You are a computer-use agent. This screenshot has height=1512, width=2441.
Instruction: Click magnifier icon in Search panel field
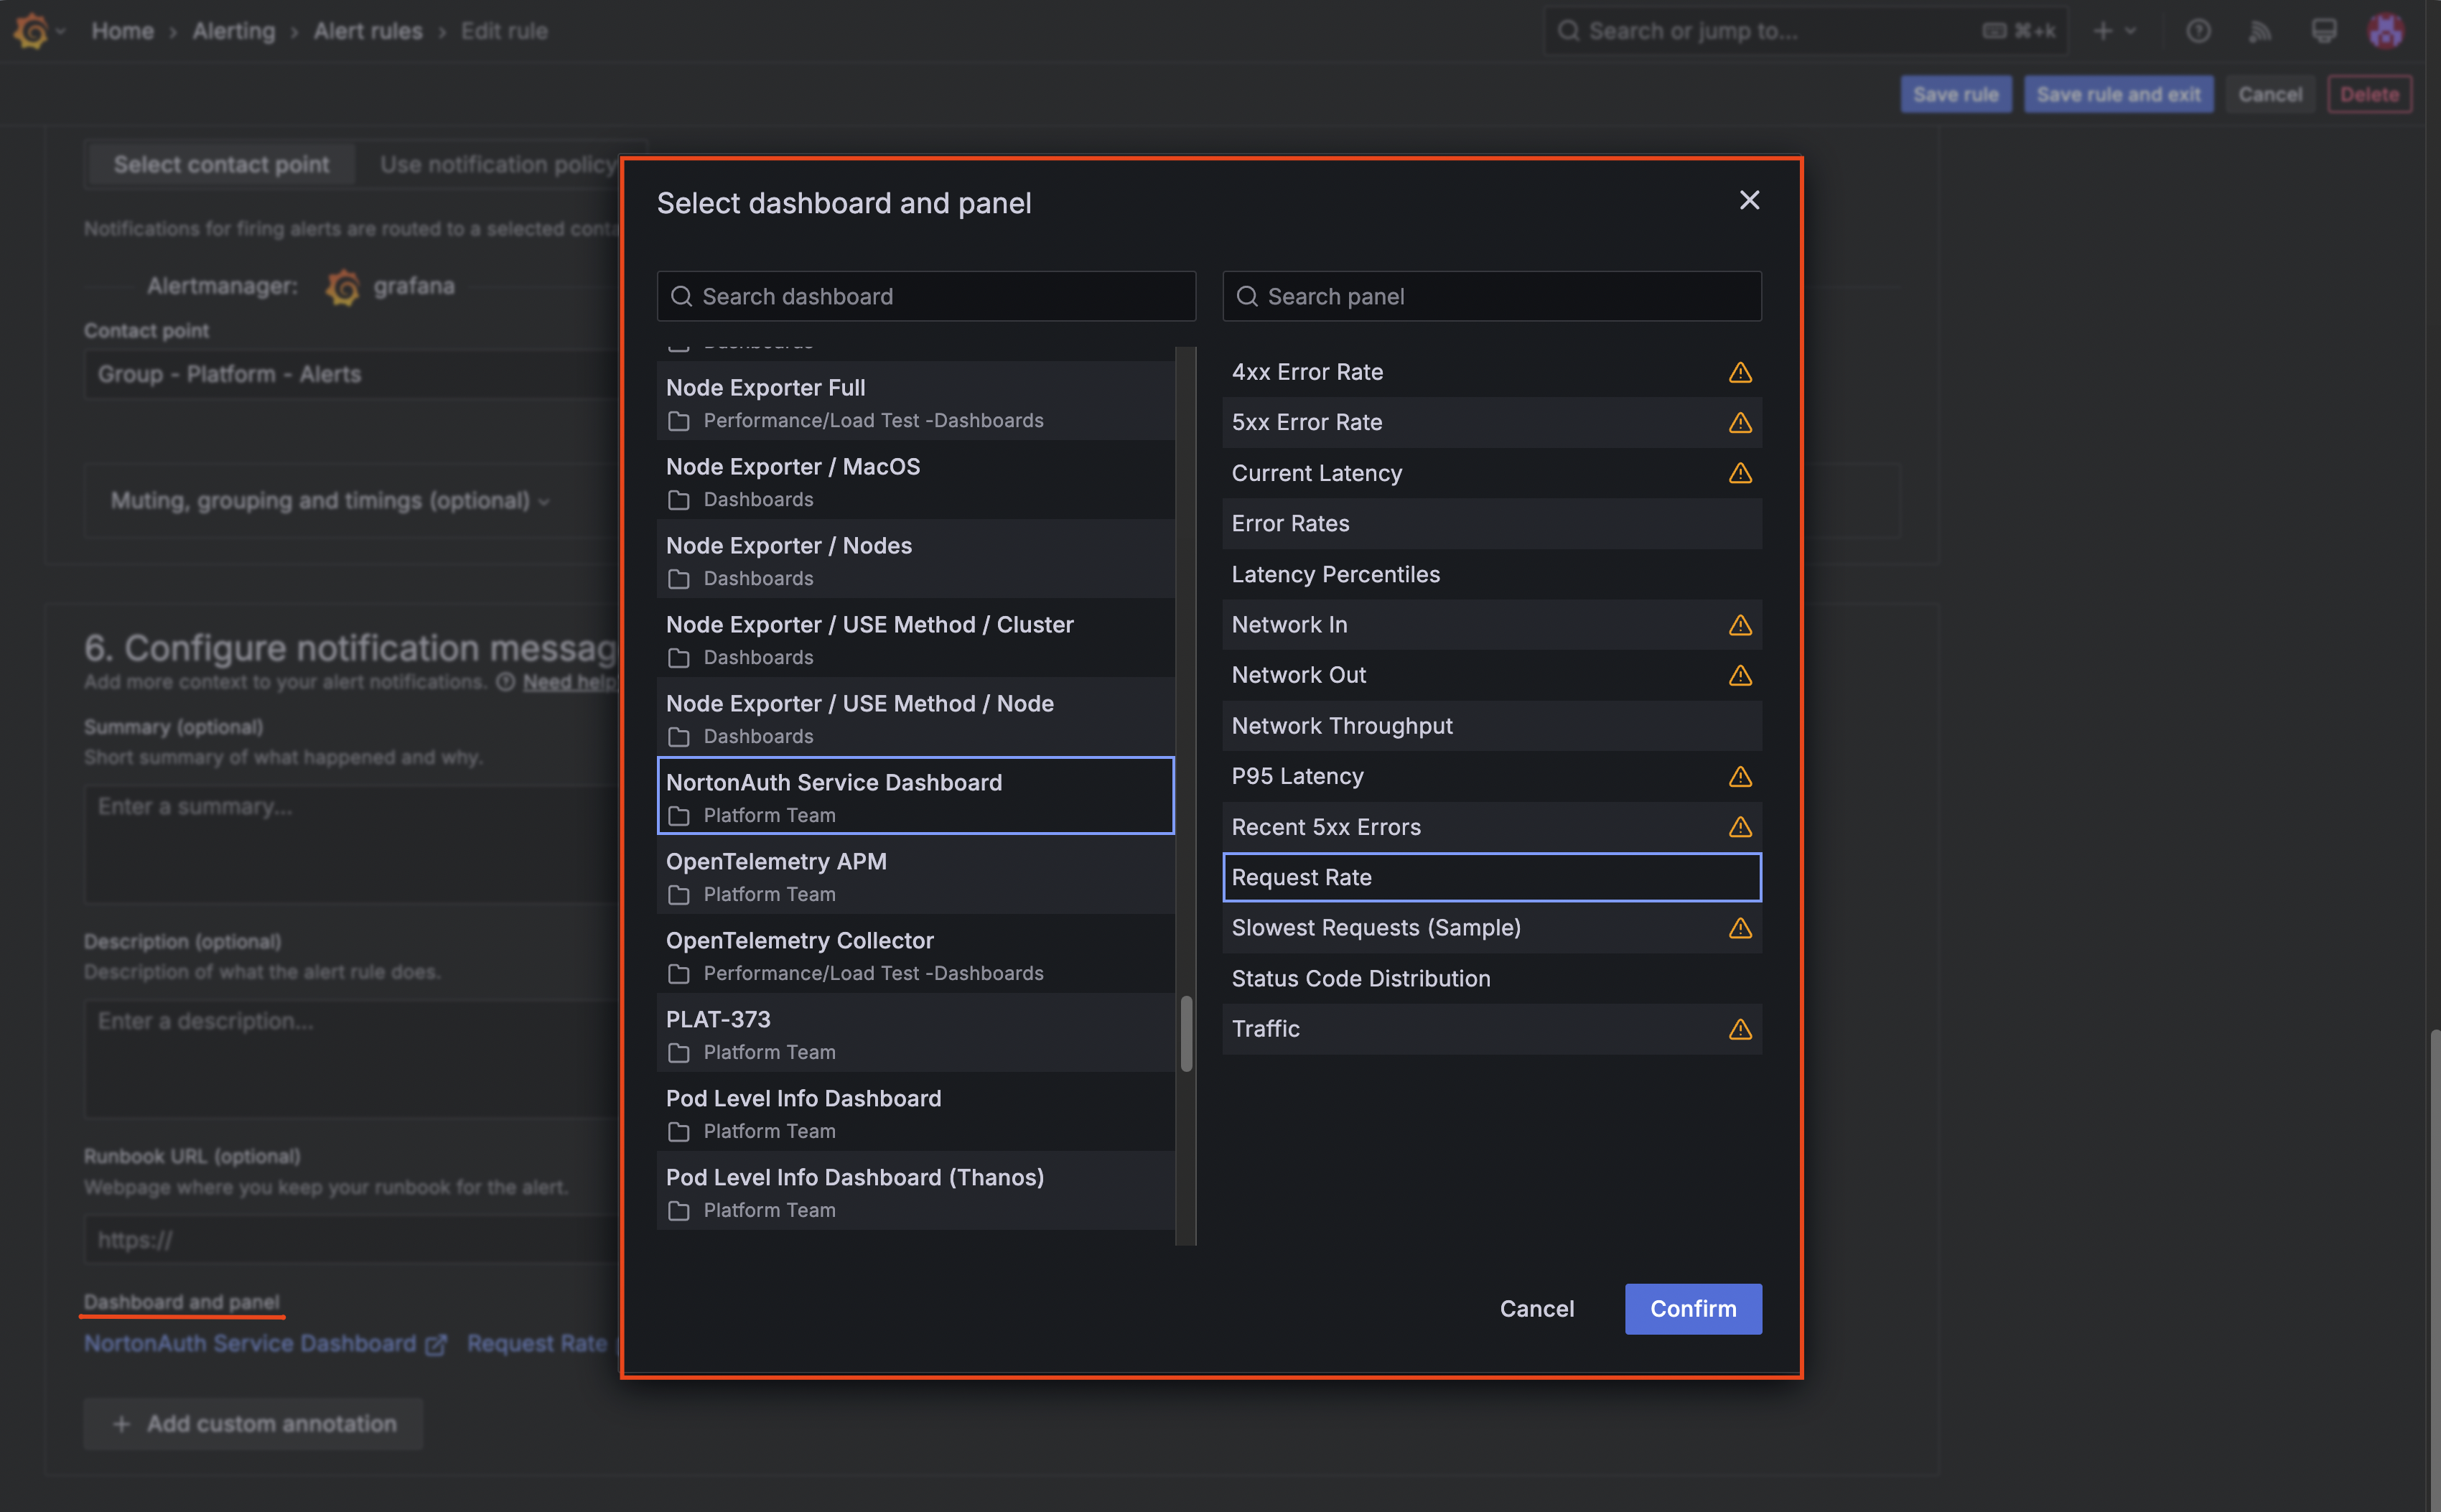tap(1246, 296)
